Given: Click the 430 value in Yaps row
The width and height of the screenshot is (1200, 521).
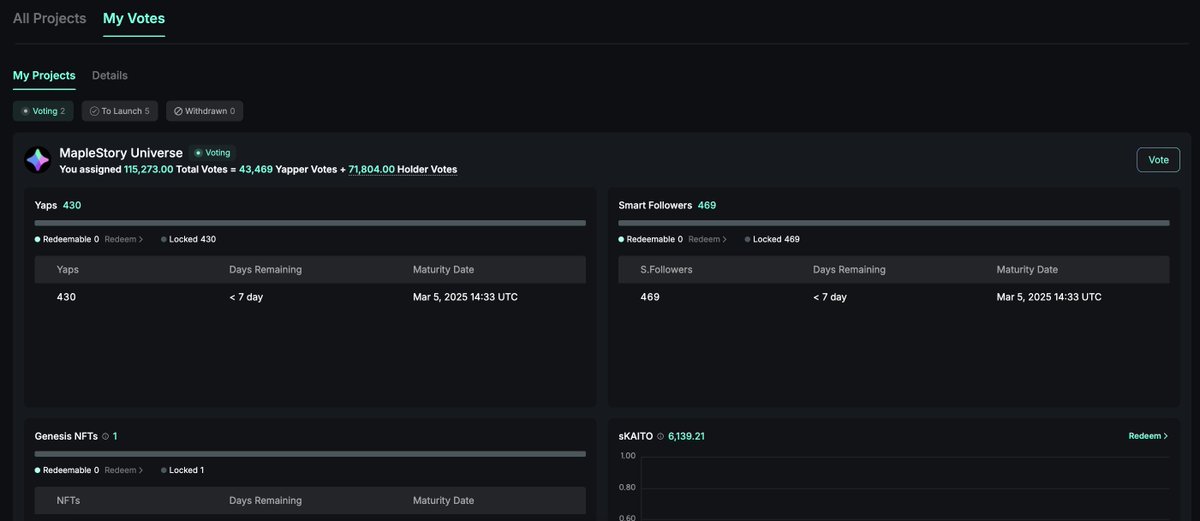Looking at the screenshot, I should (66, 297).
